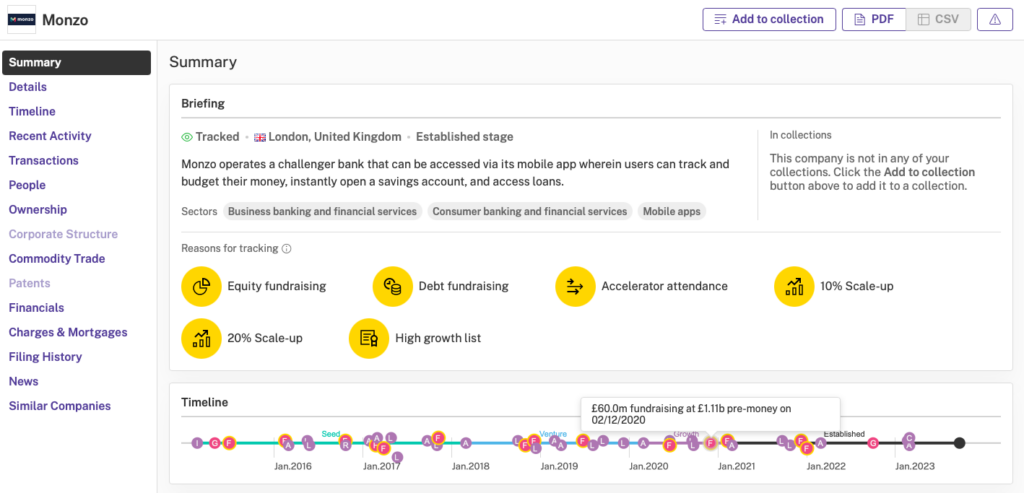Open Commodity Trade in the sidebar
1024x493 pixels.
tap(57, 259)
